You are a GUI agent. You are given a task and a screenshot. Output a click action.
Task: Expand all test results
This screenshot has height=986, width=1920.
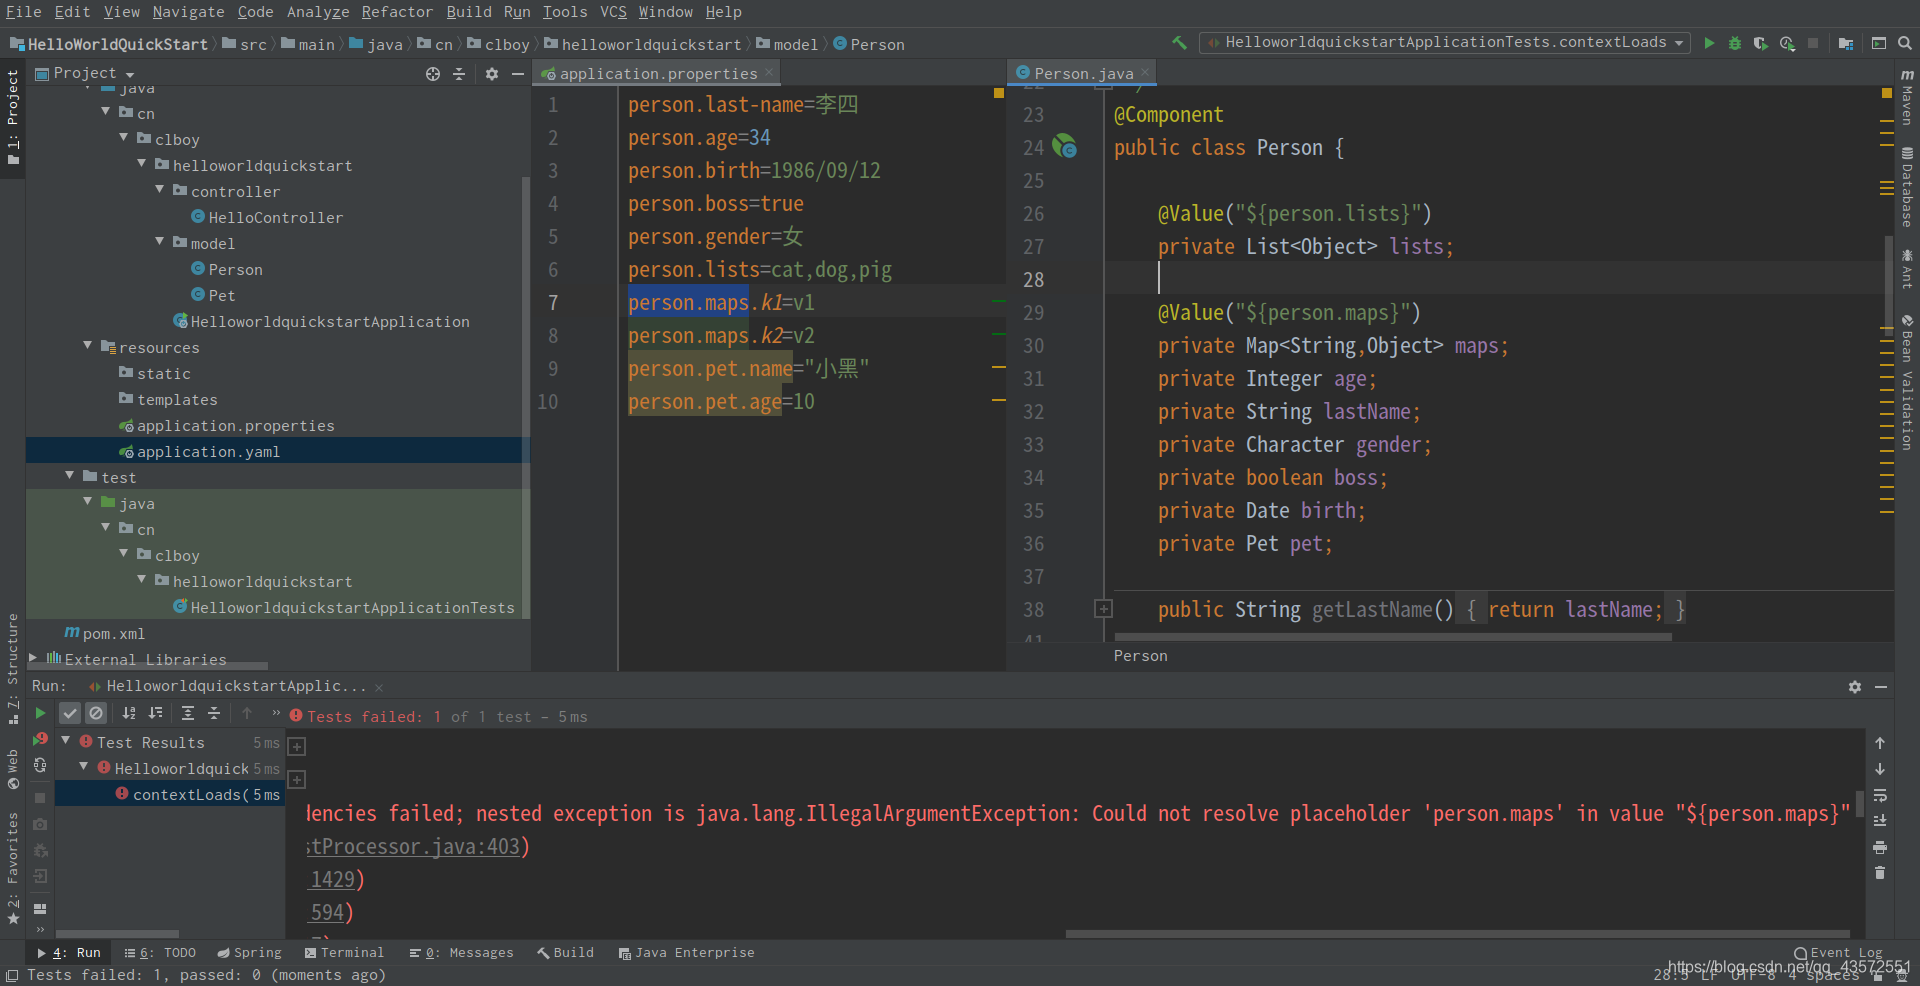[x=187, y=713]
